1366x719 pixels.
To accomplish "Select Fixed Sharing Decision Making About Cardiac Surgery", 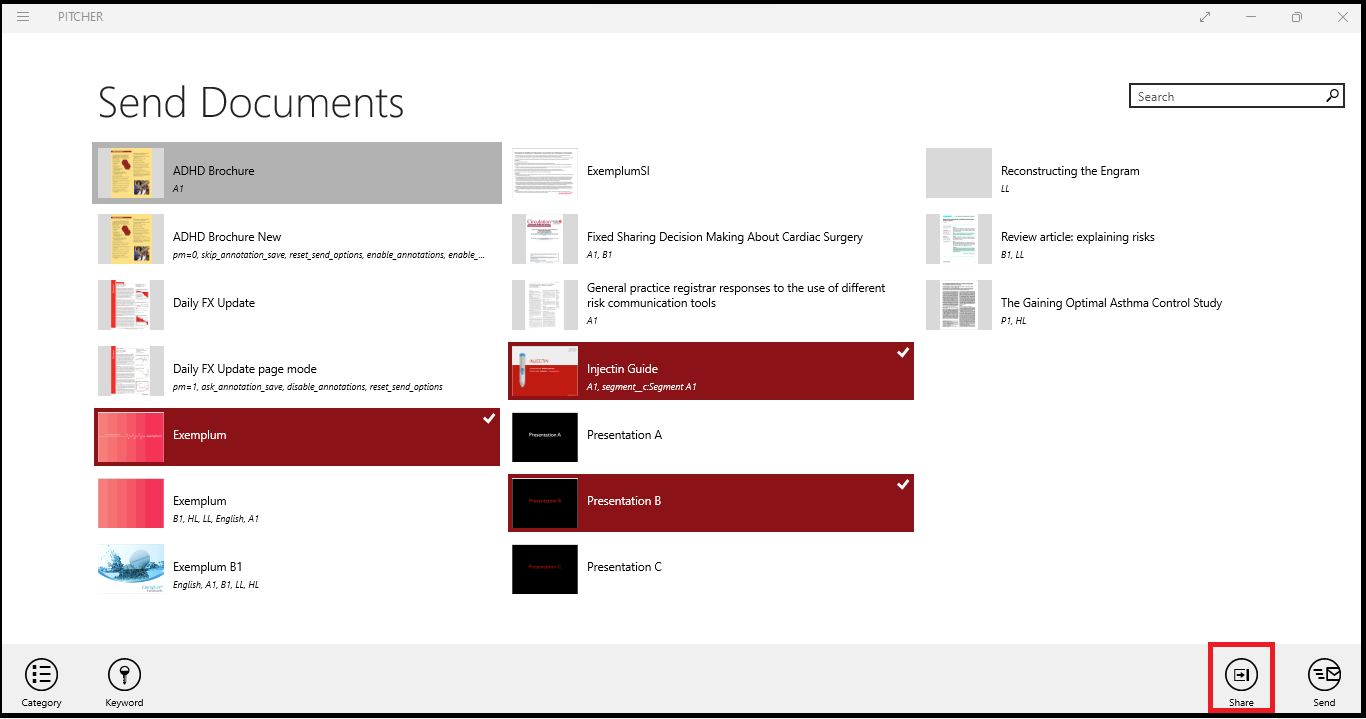I will [x=711, y=239].
